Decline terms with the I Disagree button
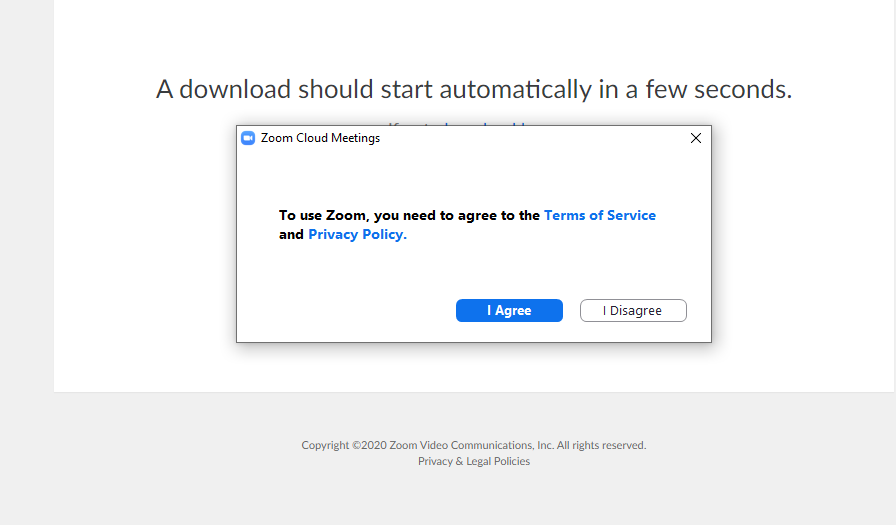The image size is (896, 525). (x=633, y=310)
